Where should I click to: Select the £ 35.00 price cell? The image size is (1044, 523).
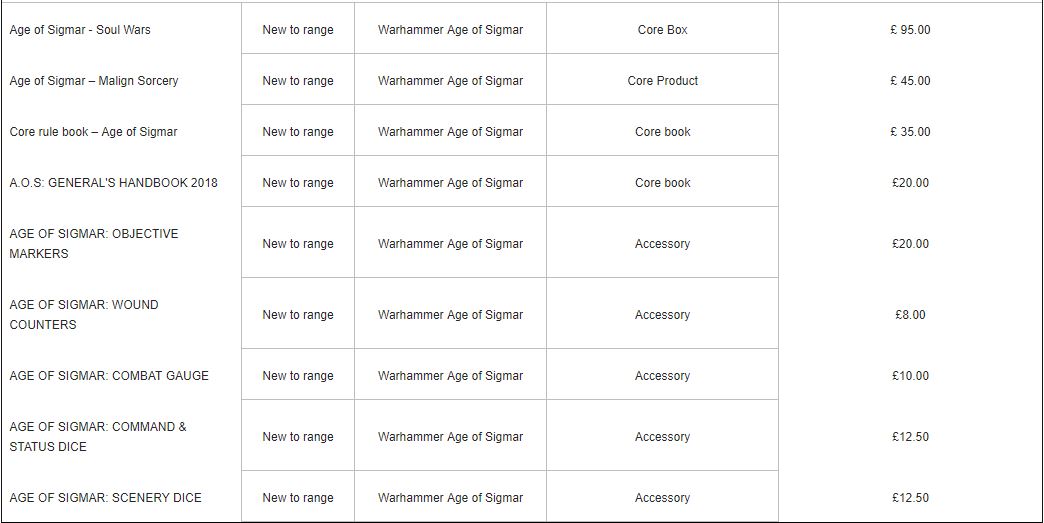click(910, 132)
